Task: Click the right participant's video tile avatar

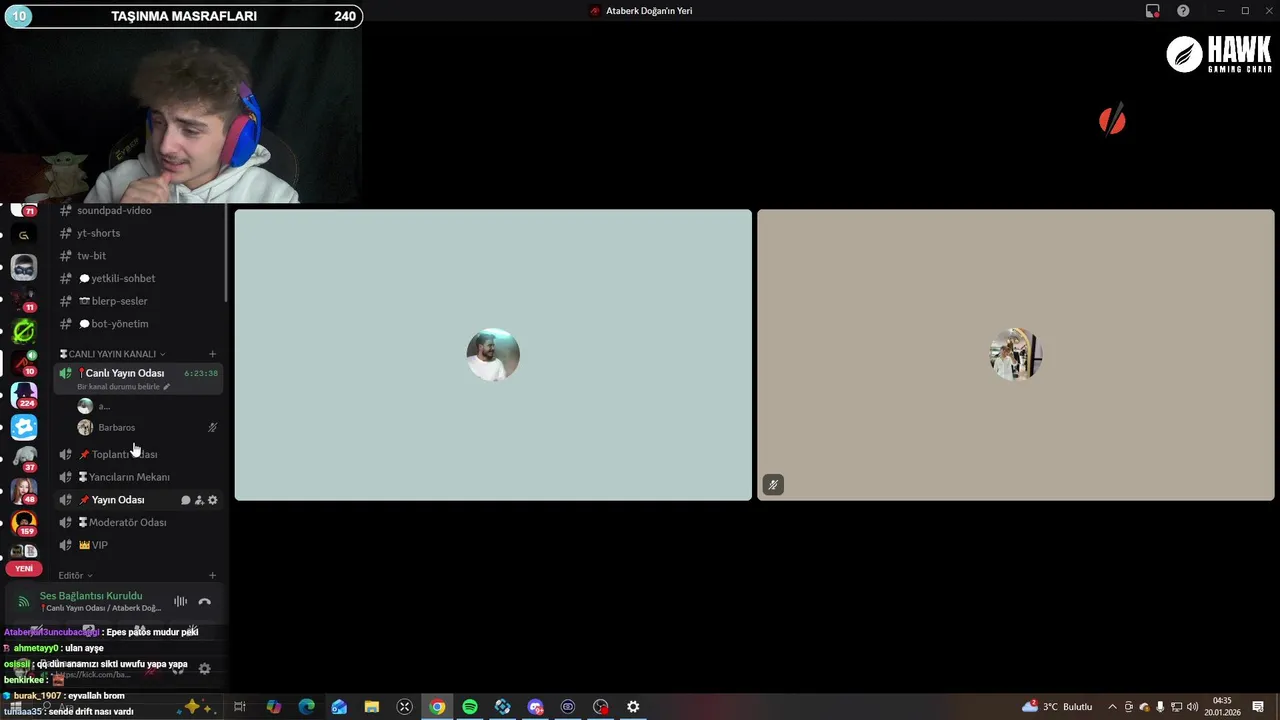Action: click(x=1016, y=355)
